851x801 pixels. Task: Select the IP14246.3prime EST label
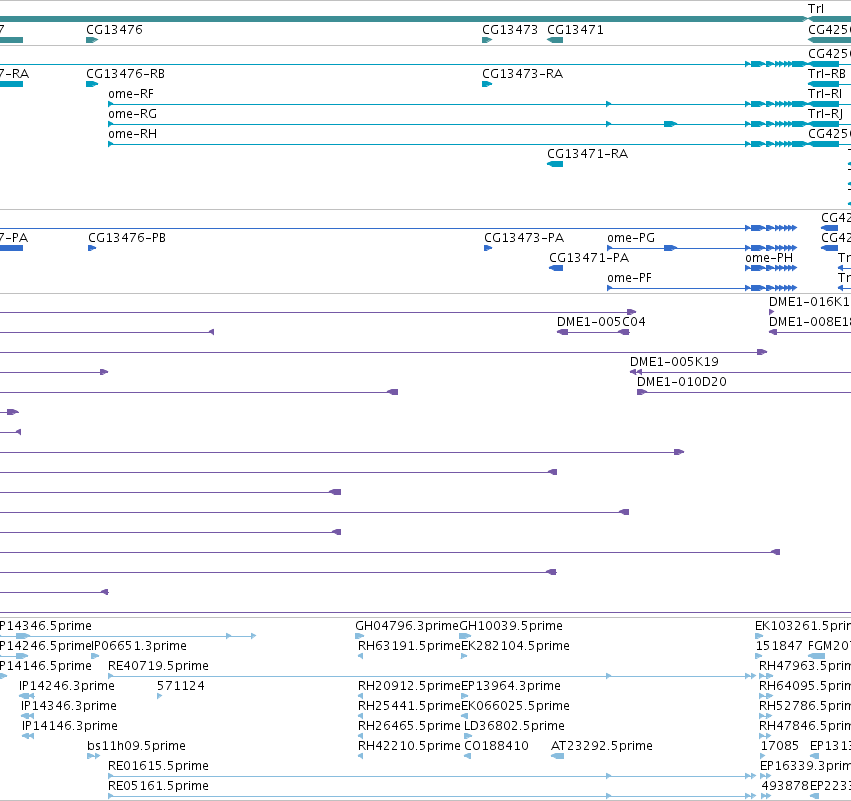[67, 686]
